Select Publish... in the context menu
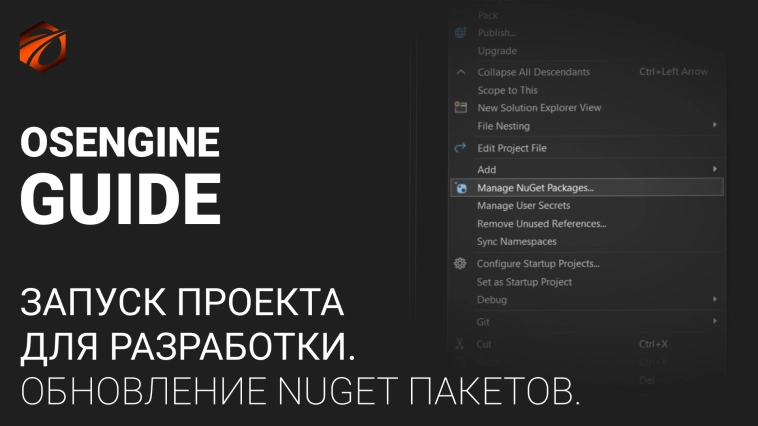The width and height of the screenshot is (758, 426). [496, 33]
